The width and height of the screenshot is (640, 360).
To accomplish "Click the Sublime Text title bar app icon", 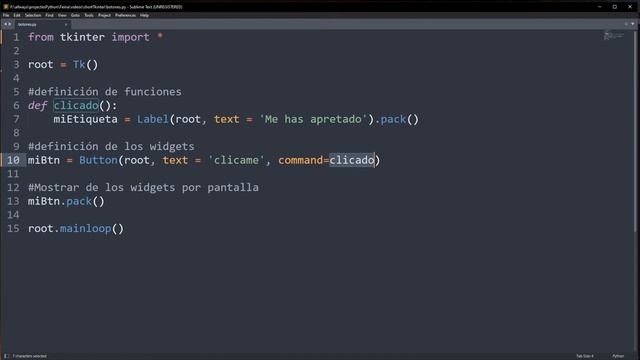I will click(6, 7).
